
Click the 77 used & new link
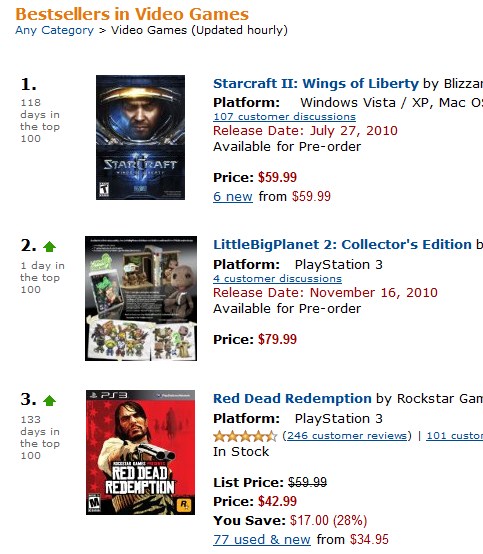262,540
